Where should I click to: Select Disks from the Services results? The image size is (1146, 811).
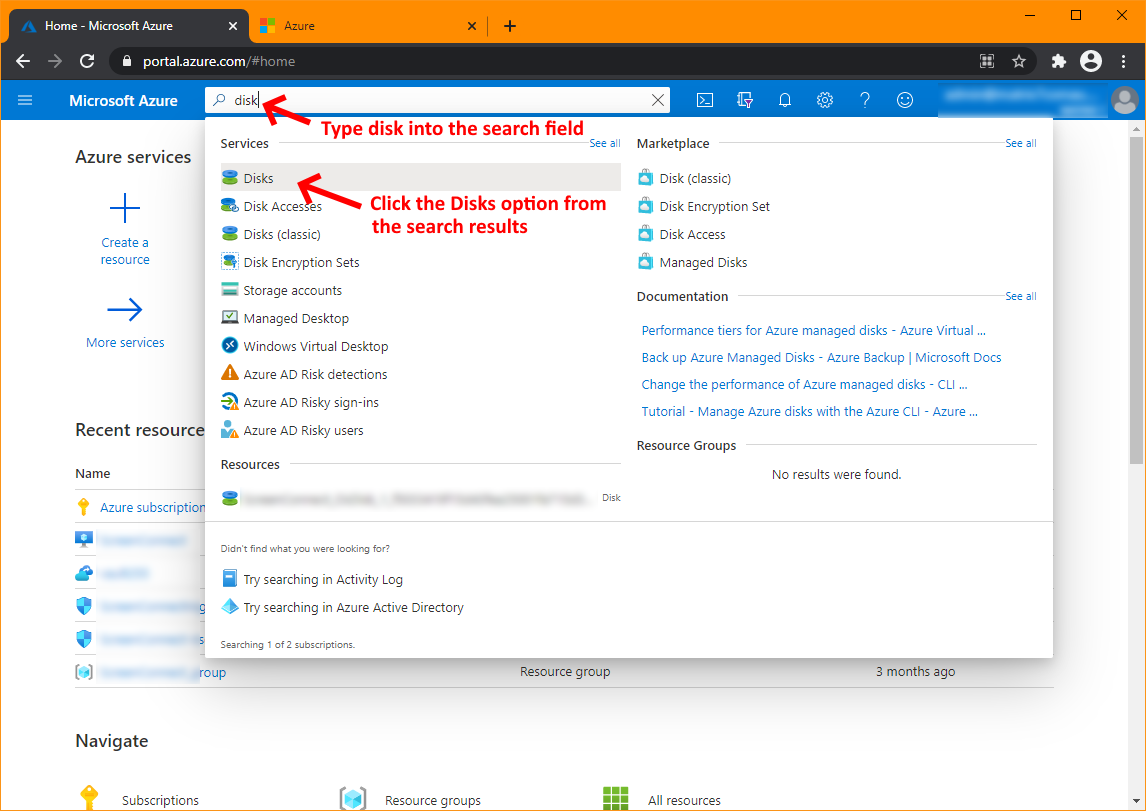point(260,177)
